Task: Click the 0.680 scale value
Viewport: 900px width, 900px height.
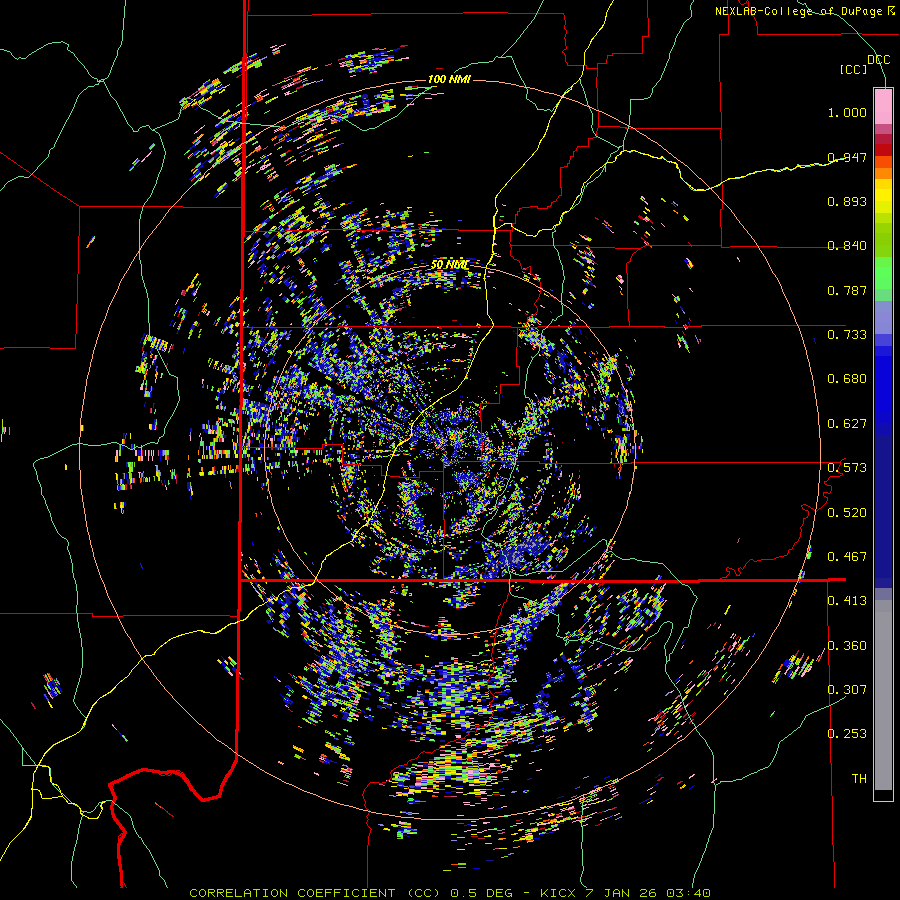Action: [x=847, y=379]
